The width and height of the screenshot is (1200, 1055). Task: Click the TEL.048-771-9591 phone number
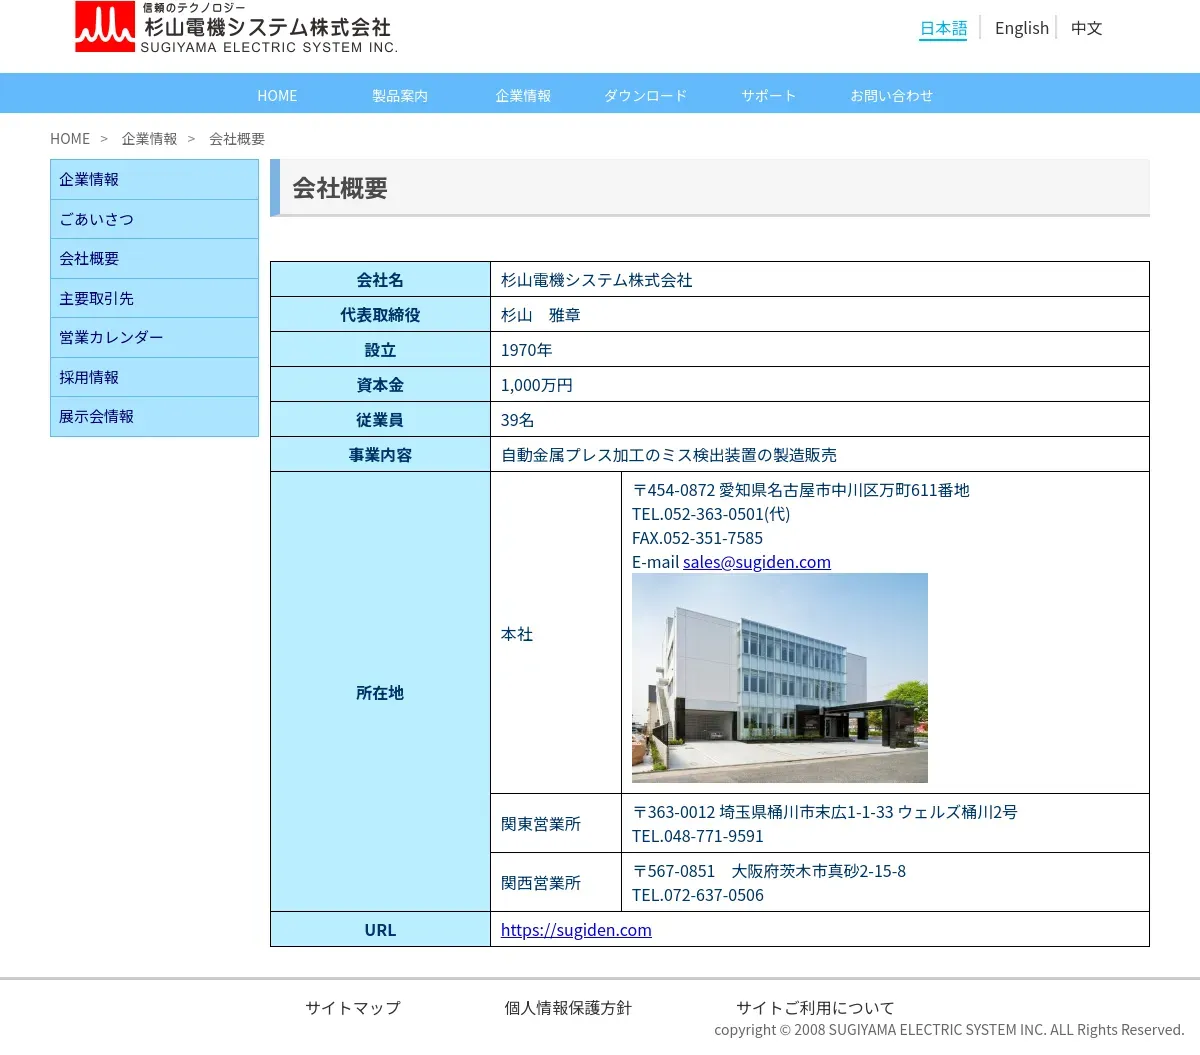(698, 836)
